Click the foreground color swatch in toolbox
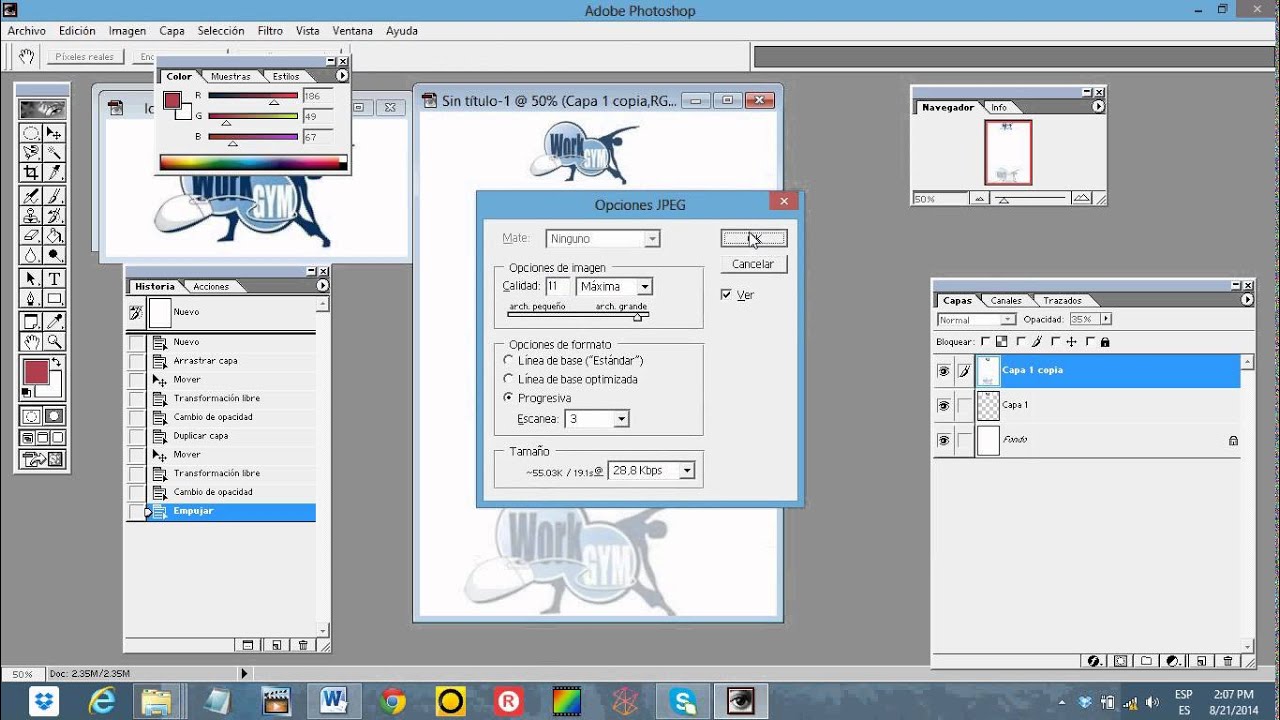Viewport: 1280px width, 720px height. pos(36,372)
